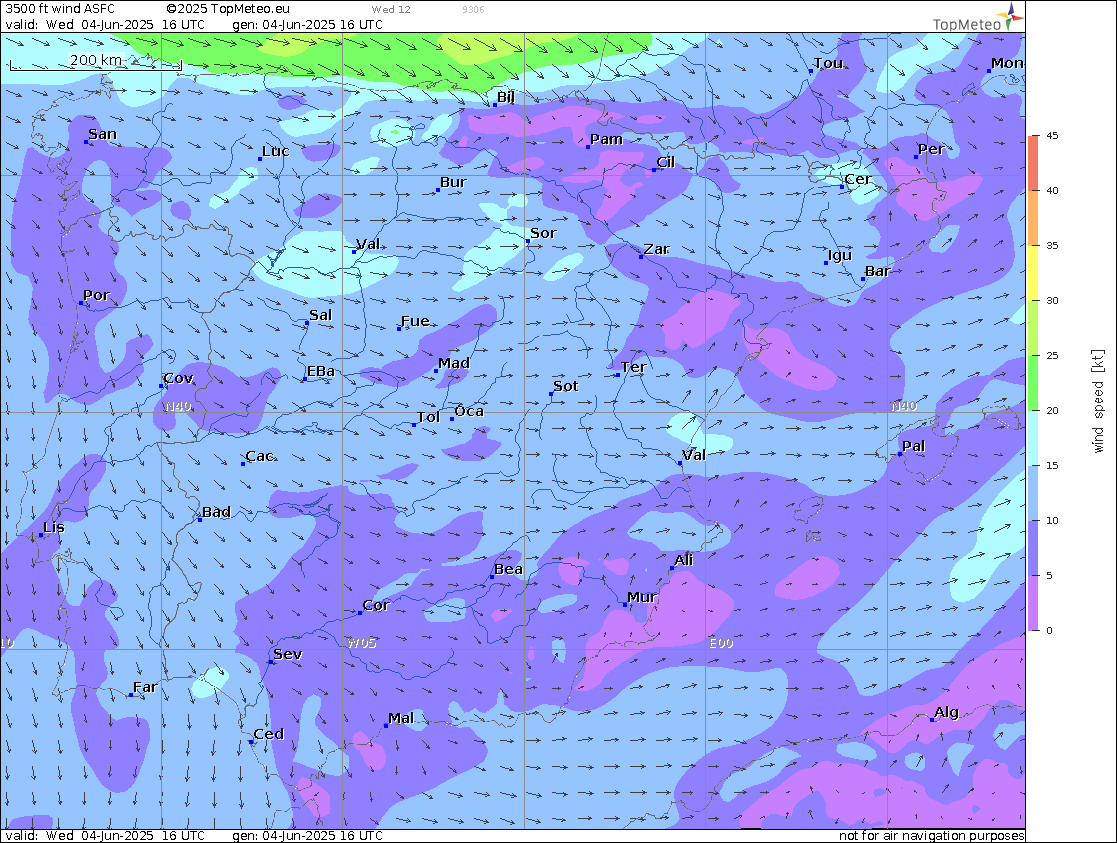Viewport: 1117px width, 843px height.
Task: Click the yellow 30-35 kt legend band
Action: pyautogui.click(x=1033, y=272)
